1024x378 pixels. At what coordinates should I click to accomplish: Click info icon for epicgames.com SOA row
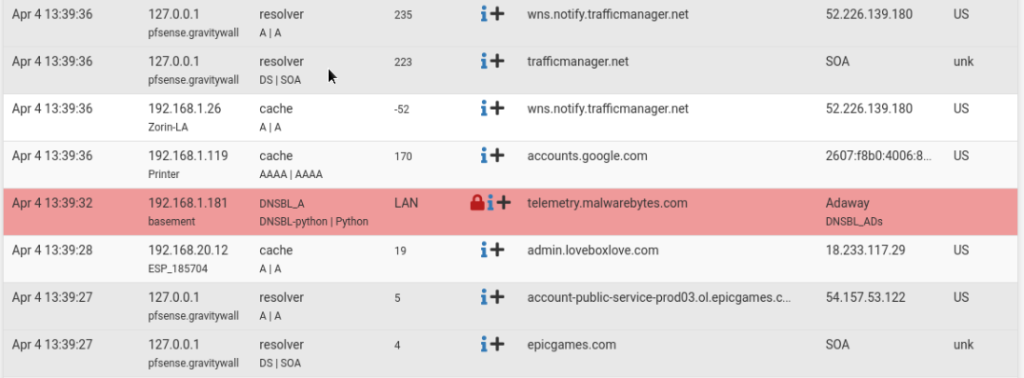484,345
